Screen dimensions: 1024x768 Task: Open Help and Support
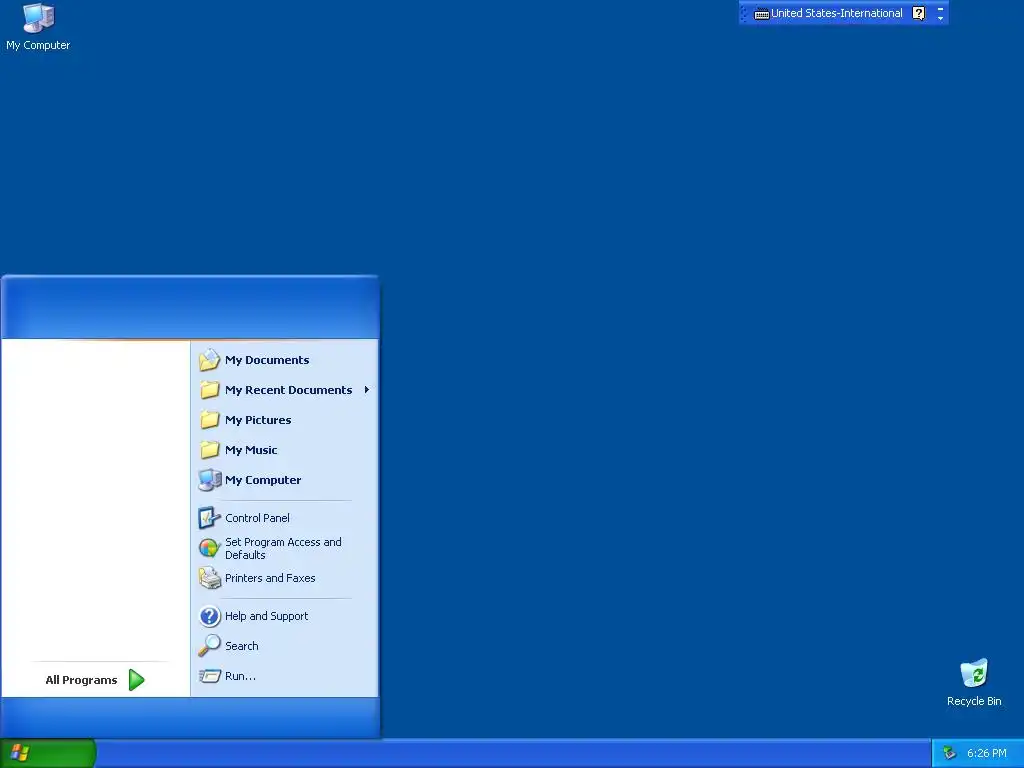tap(285, 616)
